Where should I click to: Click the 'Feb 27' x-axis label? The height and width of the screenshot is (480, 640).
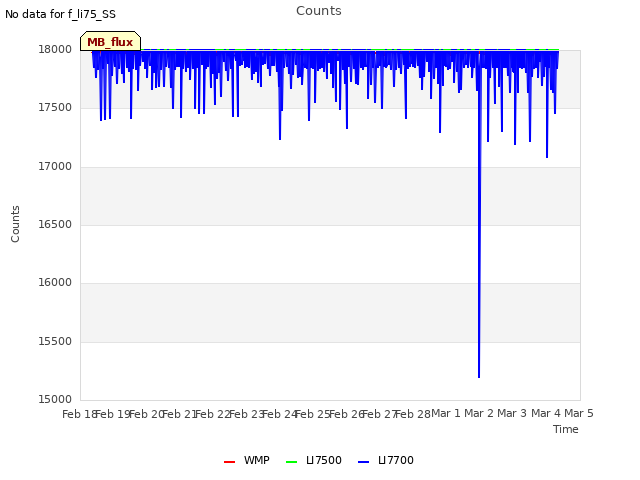tap(380, 414)
